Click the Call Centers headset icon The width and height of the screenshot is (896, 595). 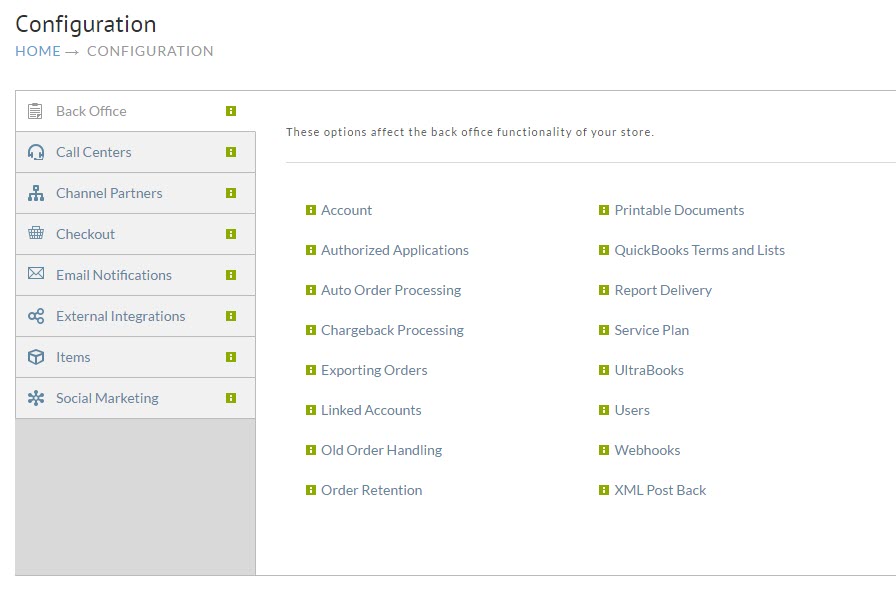[36, 152]
